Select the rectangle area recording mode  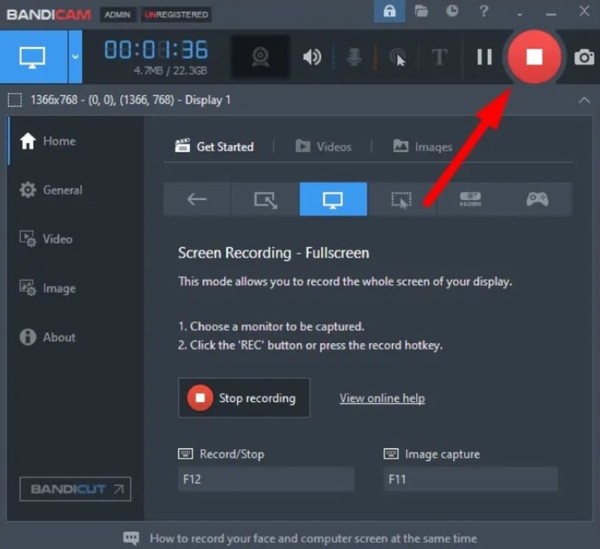pyautogui.click(x=265, y=199)
